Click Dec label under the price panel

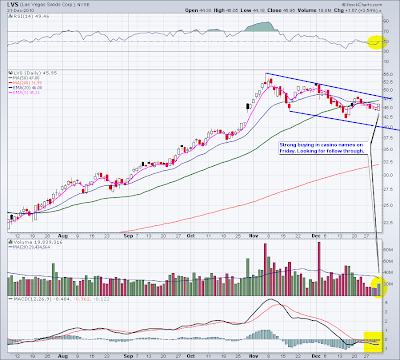(x=316, y=236)
